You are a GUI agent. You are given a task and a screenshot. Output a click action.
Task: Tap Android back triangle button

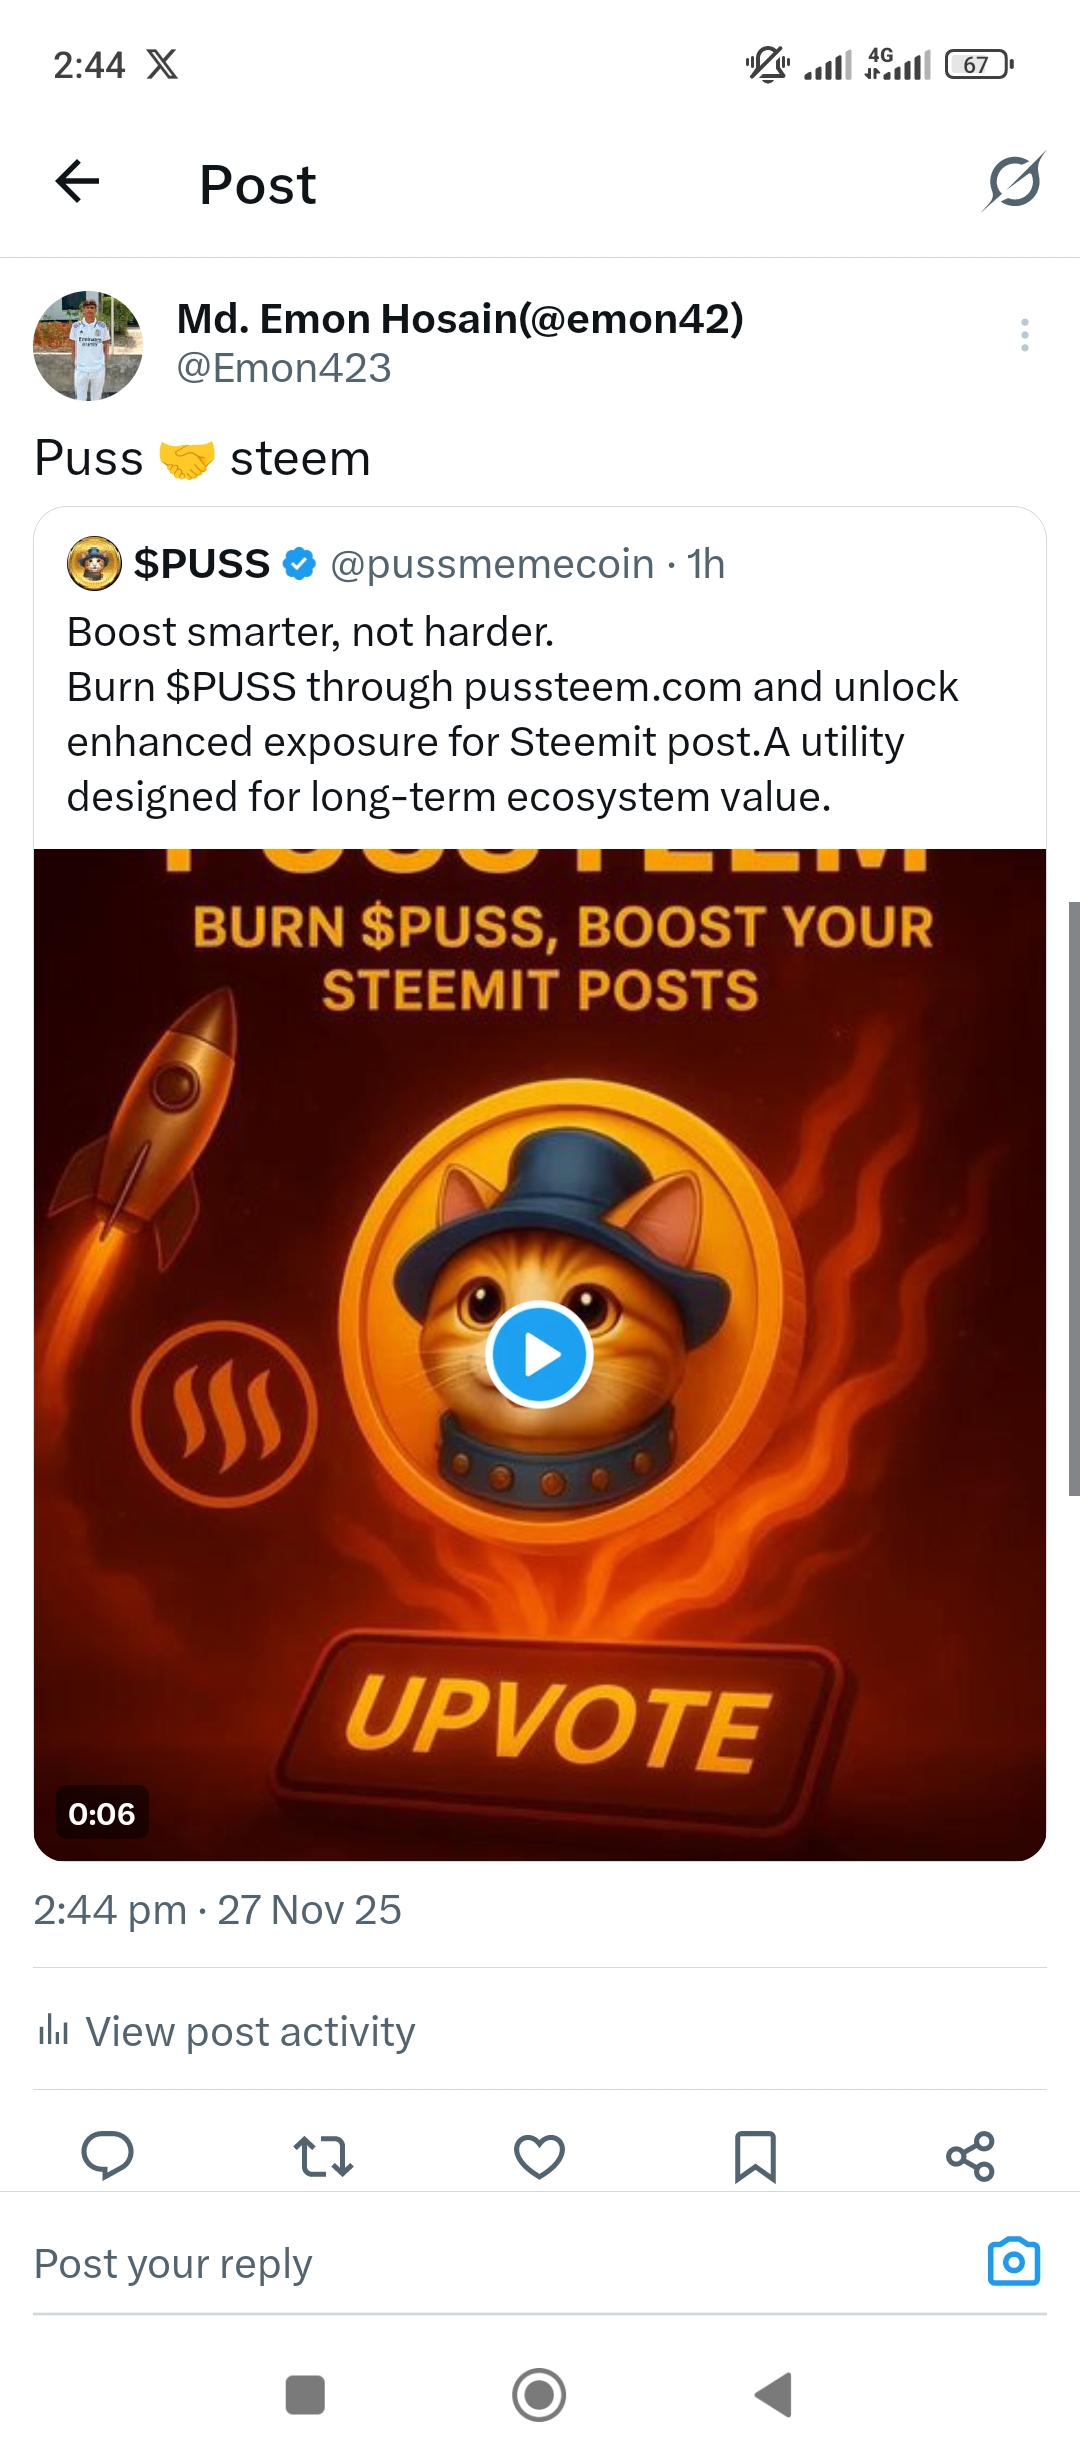click(x=774, y=2395)
